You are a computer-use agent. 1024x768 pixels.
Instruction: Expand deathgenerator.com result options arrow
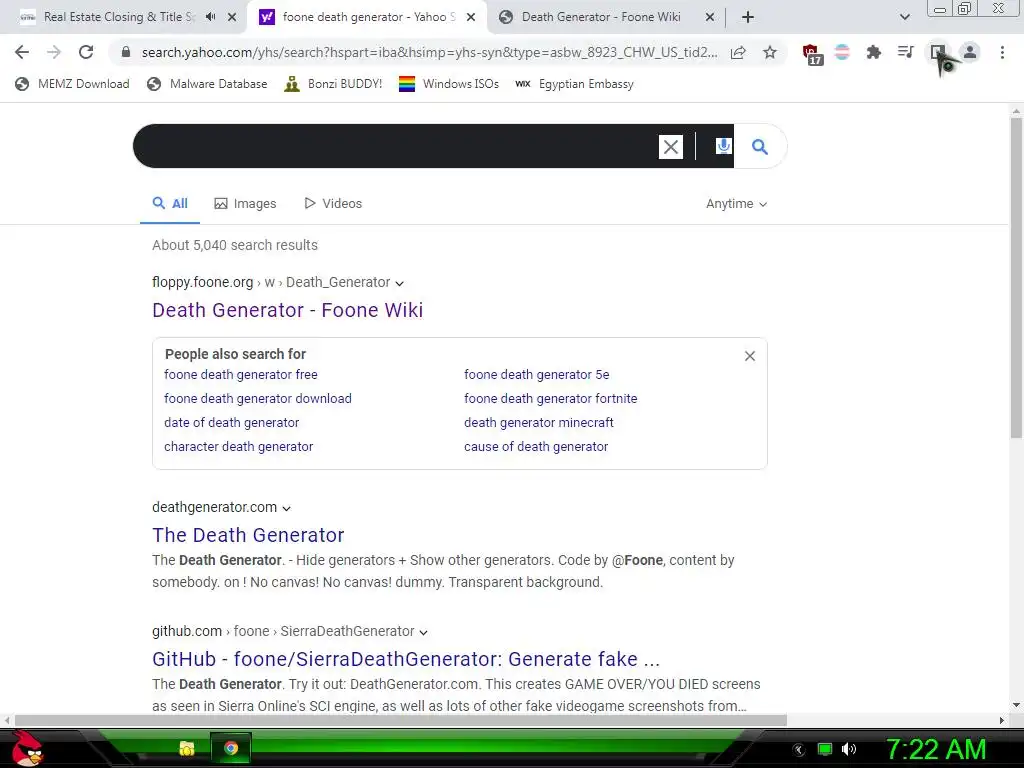[x=286, y=508]
